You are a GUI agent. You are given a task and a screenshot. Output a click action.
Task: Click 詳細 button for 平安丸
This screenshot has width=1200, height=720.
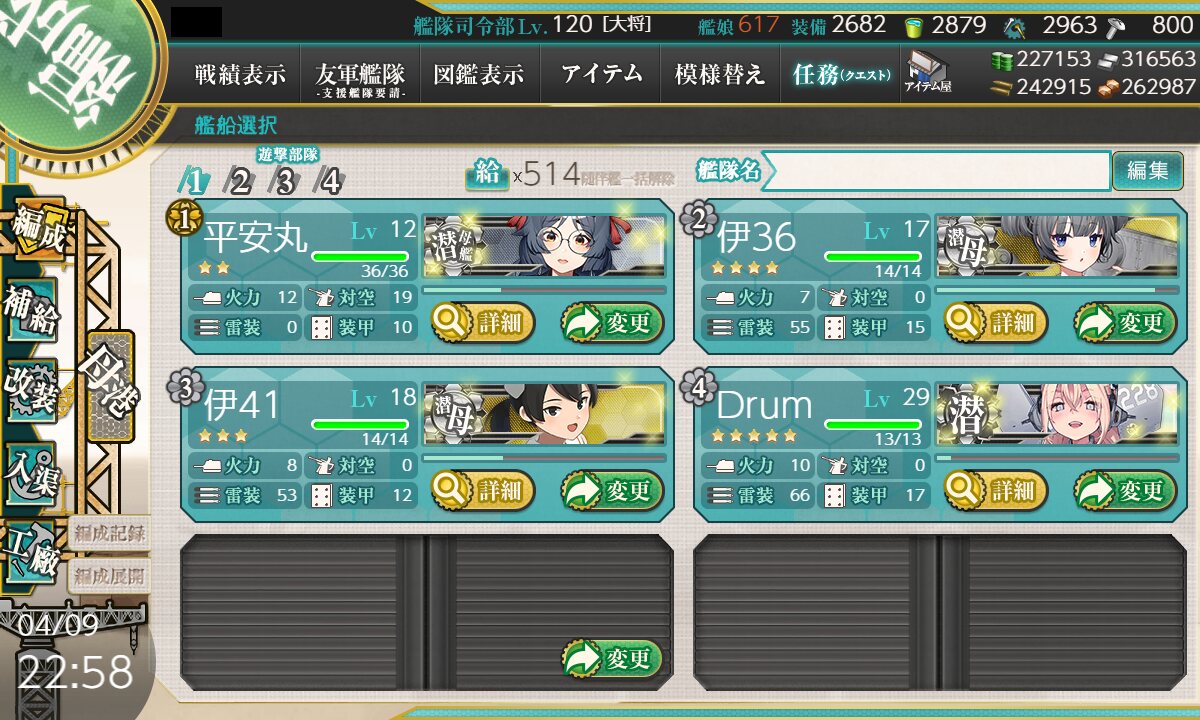click(x=483, y=323)
